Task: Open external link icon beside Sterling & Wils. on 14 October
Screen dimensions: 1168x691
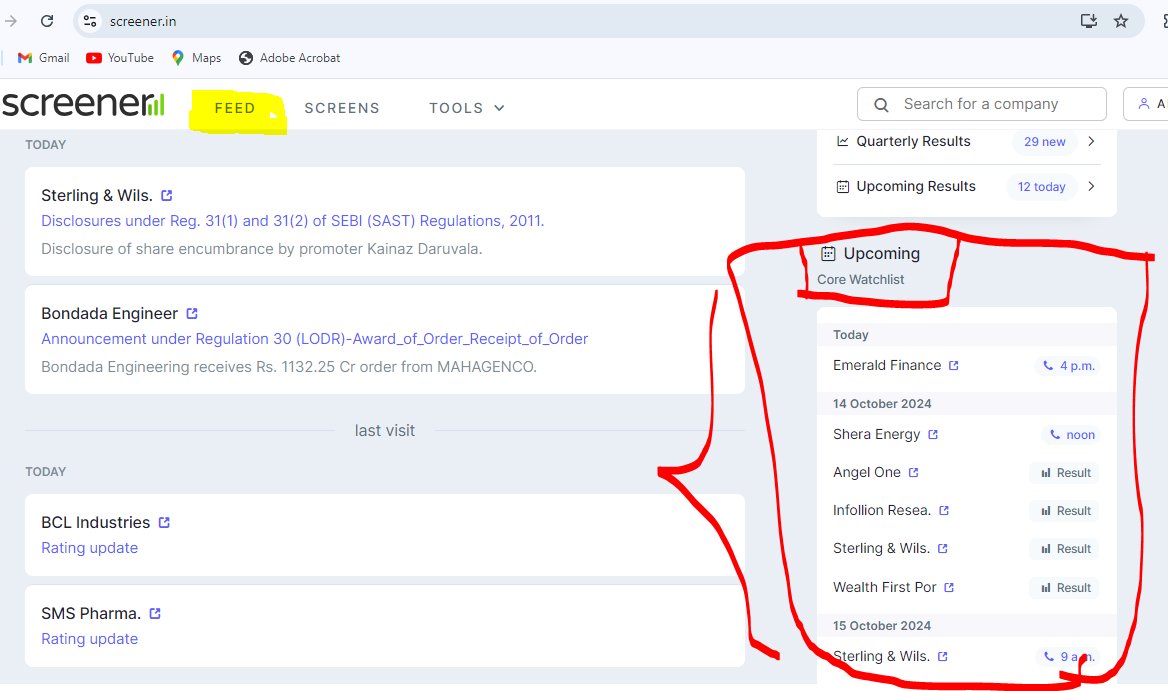Action: (942, 548)
